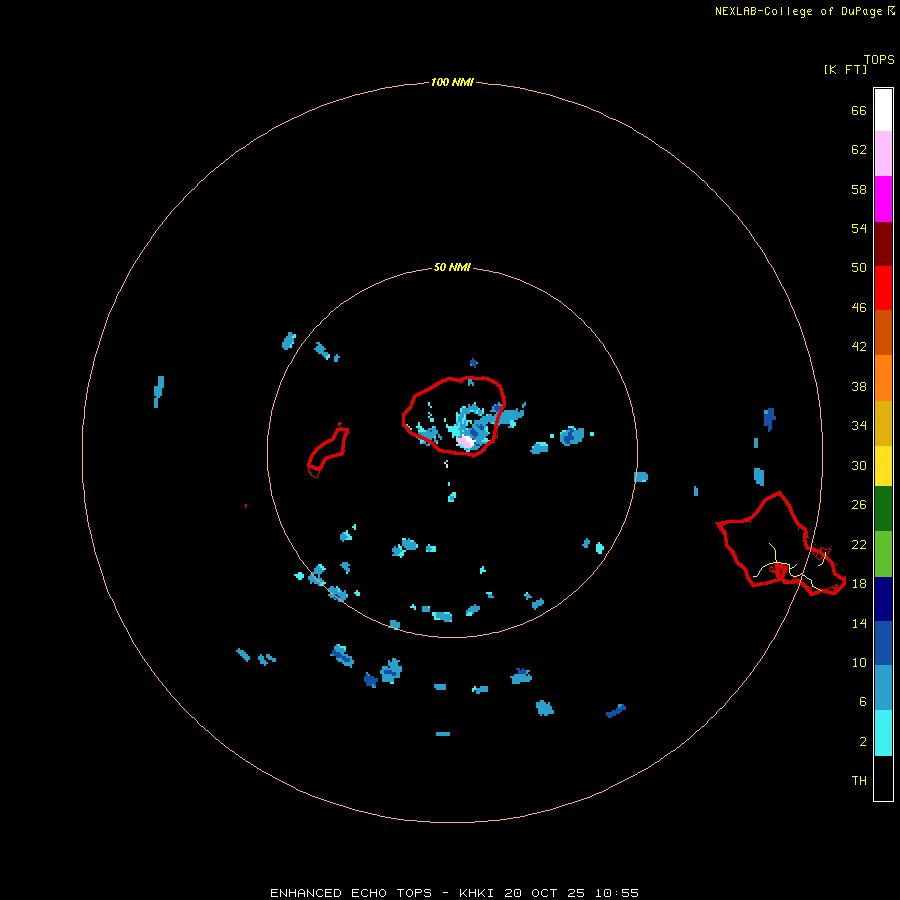Screen dimensions: 900x900
Task: Click the TOPS legend title
Action: [x=879, y=60]
